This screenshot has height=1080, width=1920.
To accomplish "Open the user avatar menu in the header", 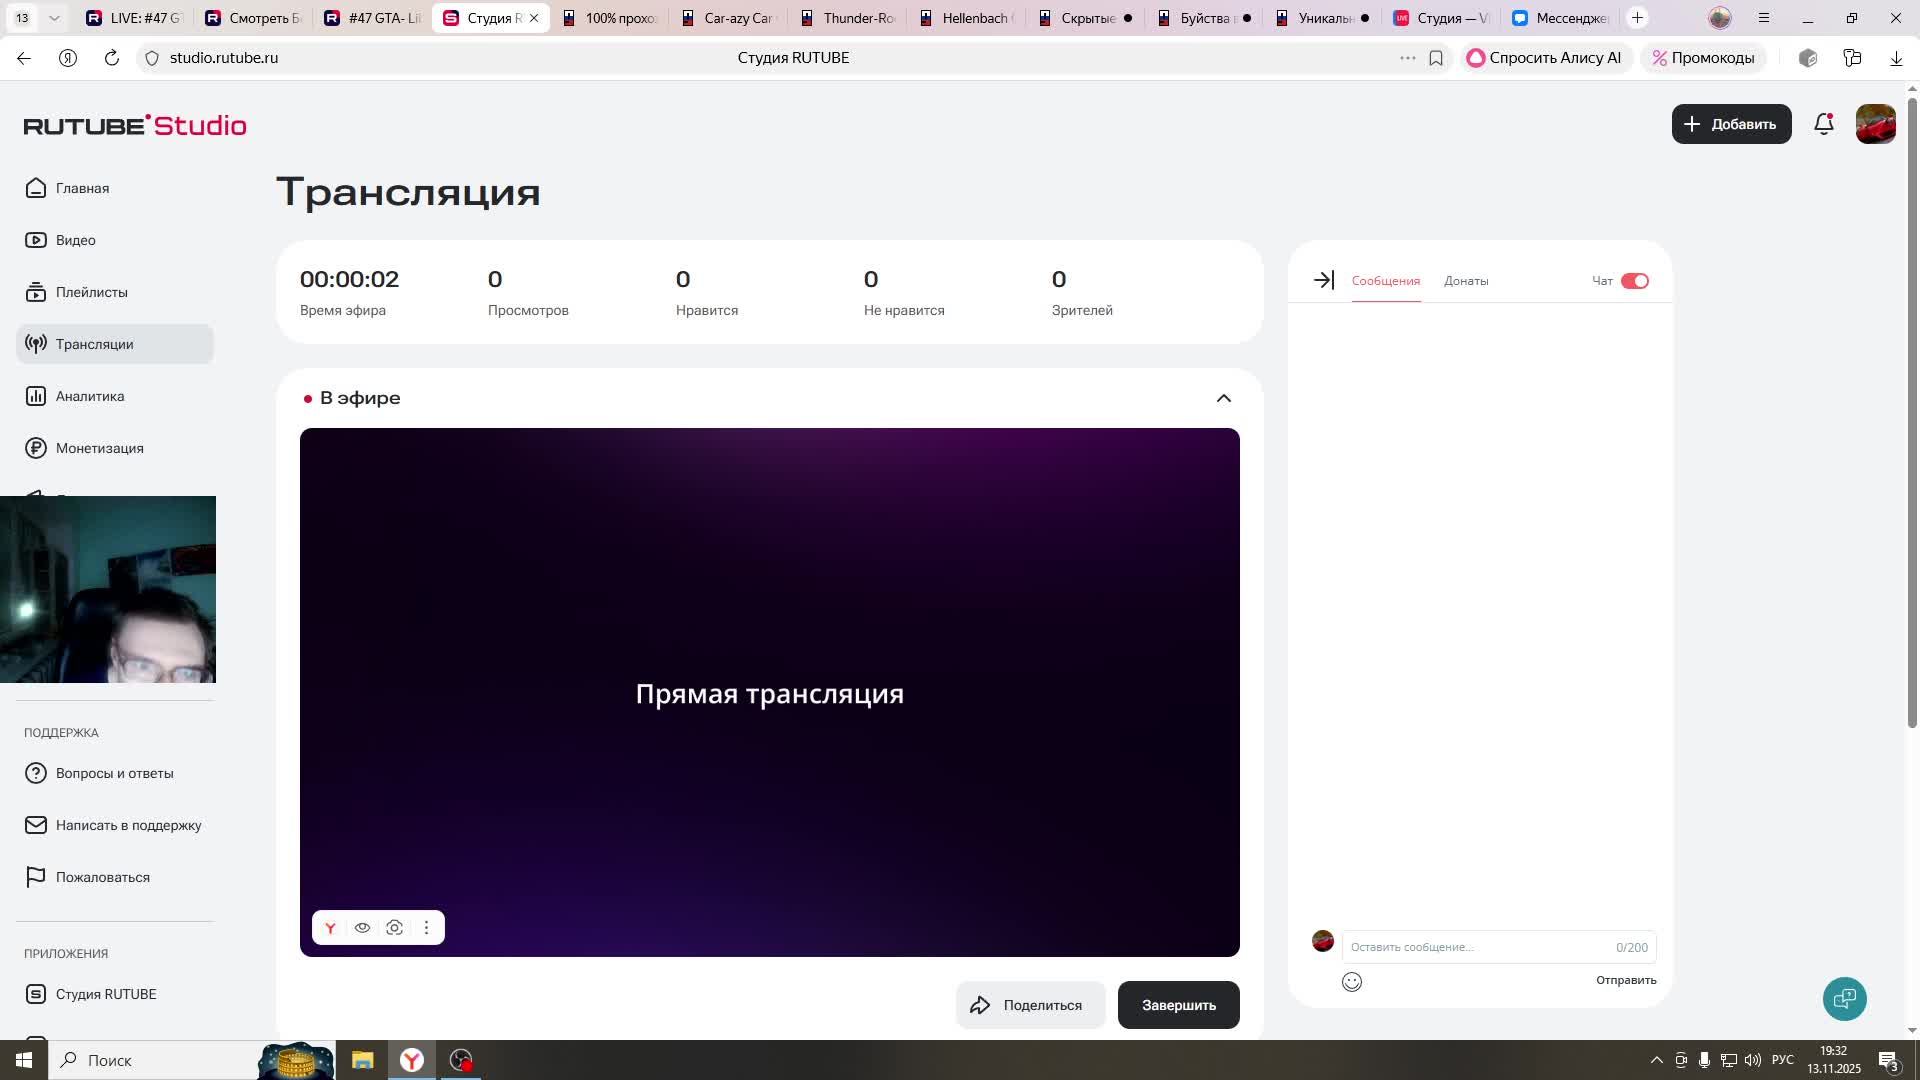I will tap(1875, 124).
